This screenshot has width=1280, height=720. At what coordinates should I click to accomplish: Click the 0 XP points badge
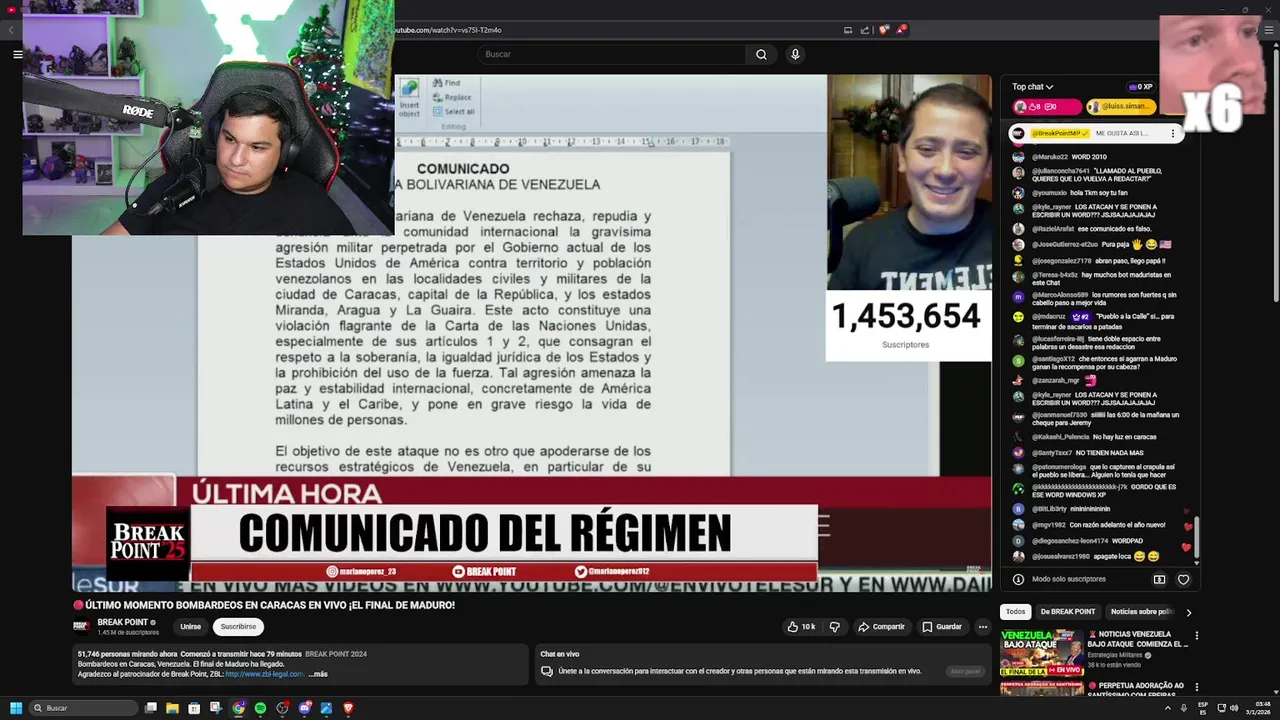(1140, 87)
